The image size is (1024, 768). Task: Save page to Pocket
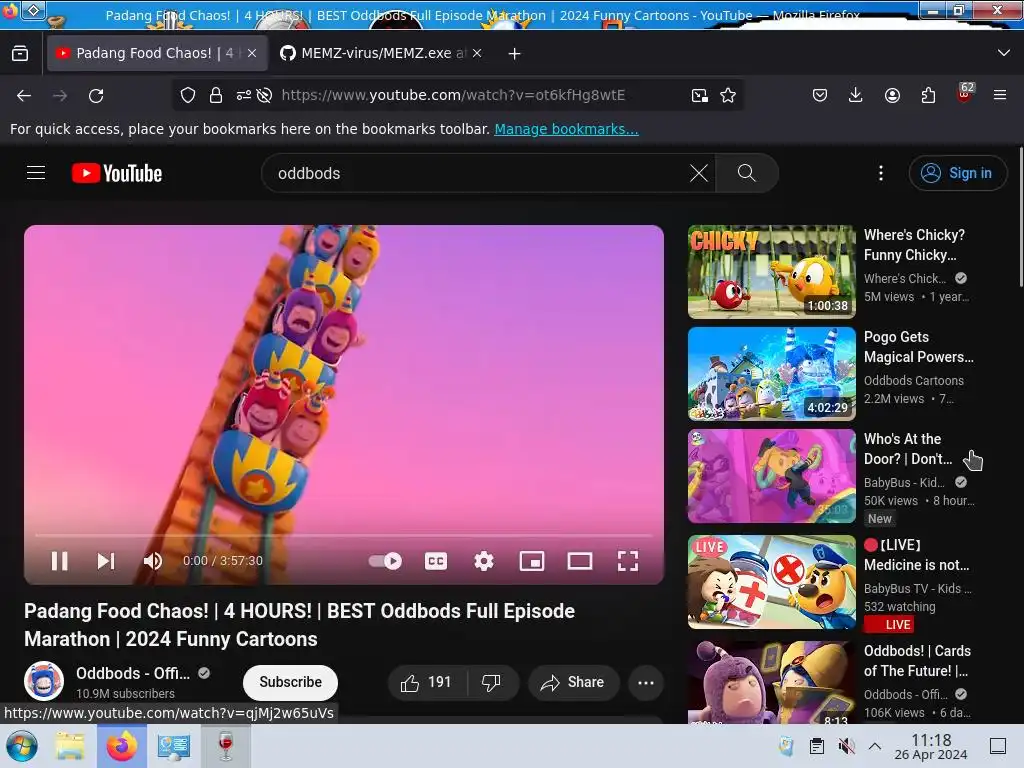coord(820,95)
